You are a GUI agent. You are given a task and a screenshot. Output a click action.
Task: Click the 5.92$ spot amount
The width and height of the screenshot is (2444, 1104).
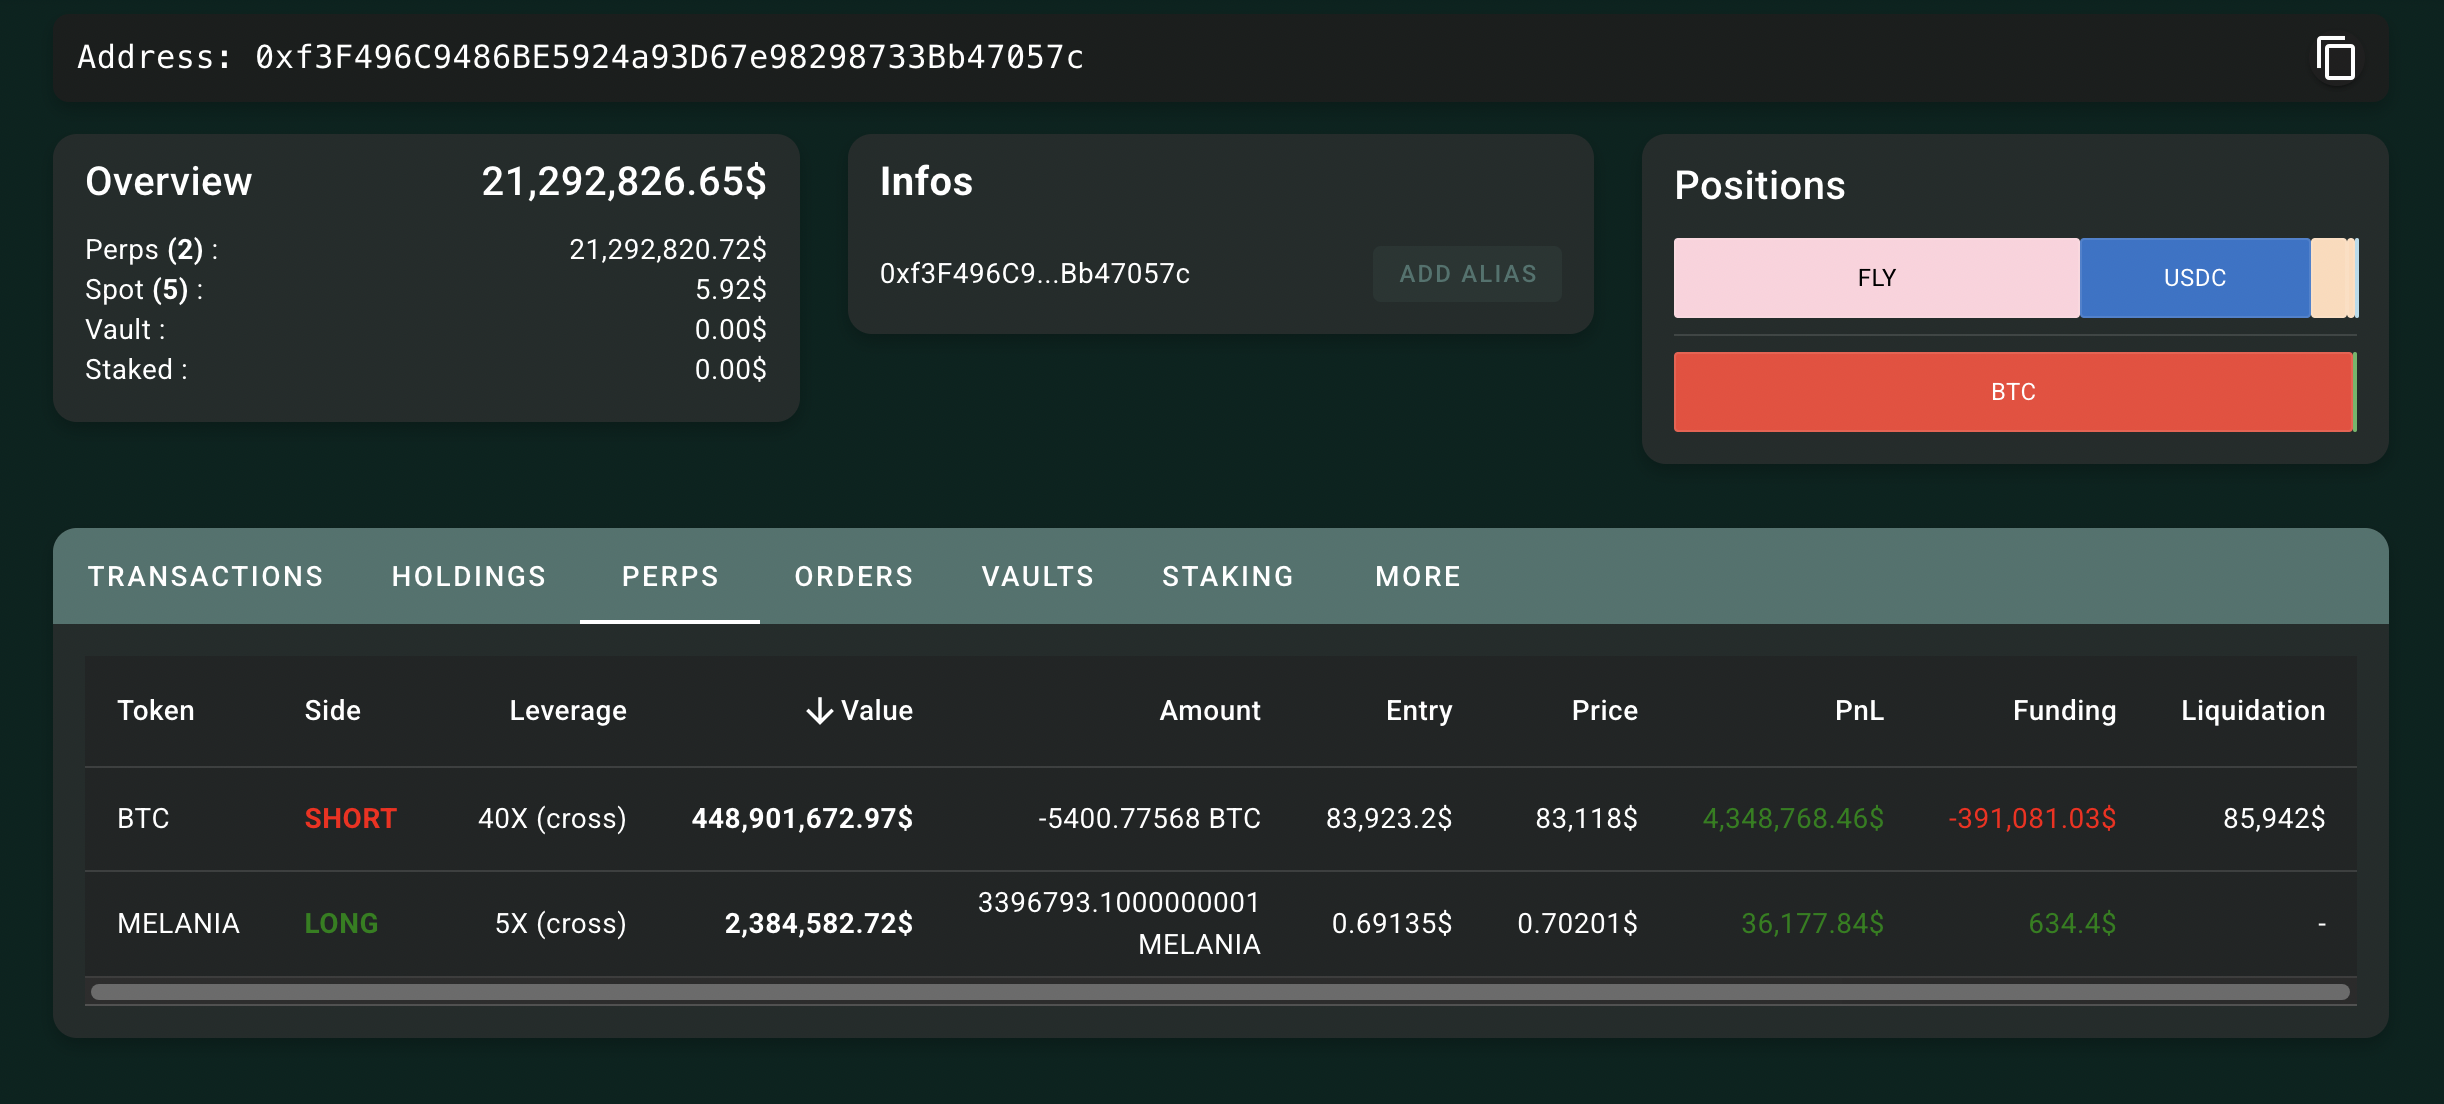pyautogui.click(x=731, y=290)
